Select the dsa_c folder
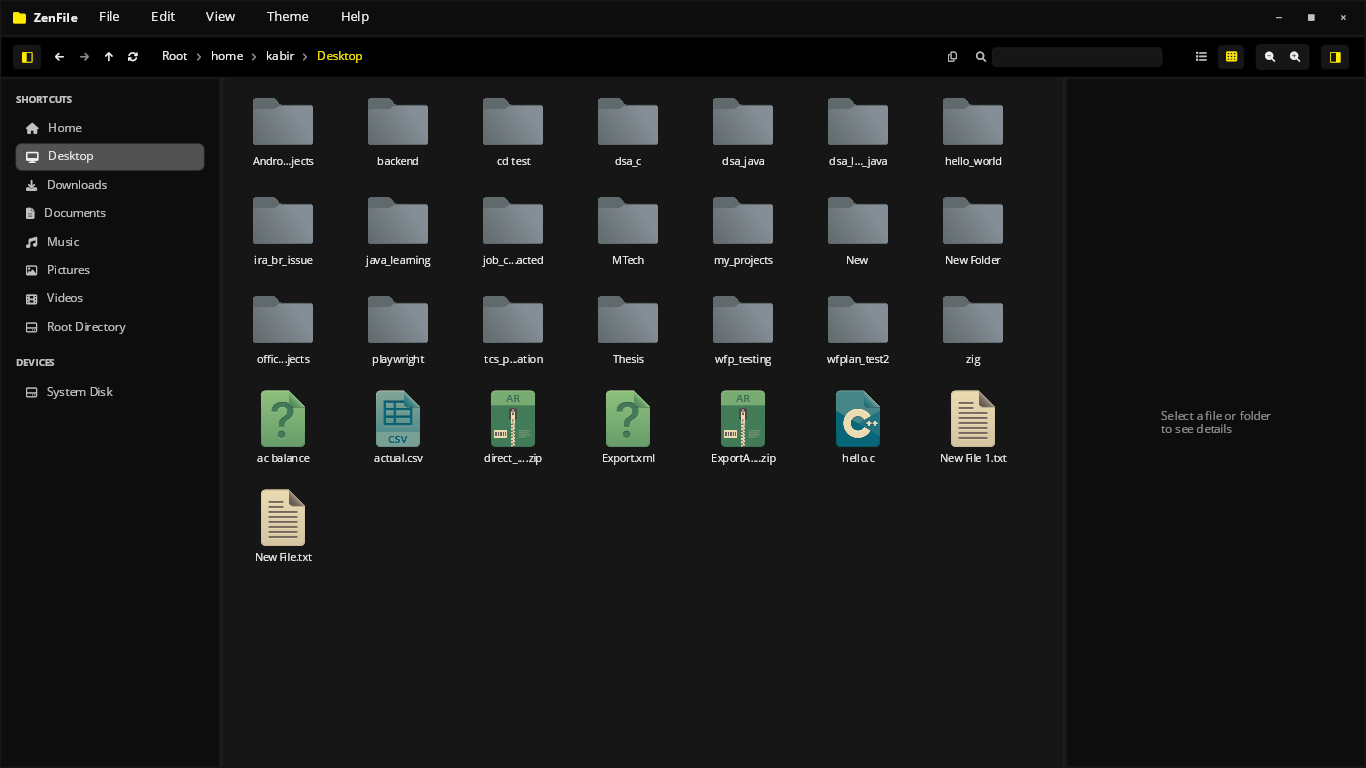 click(628, 131)
